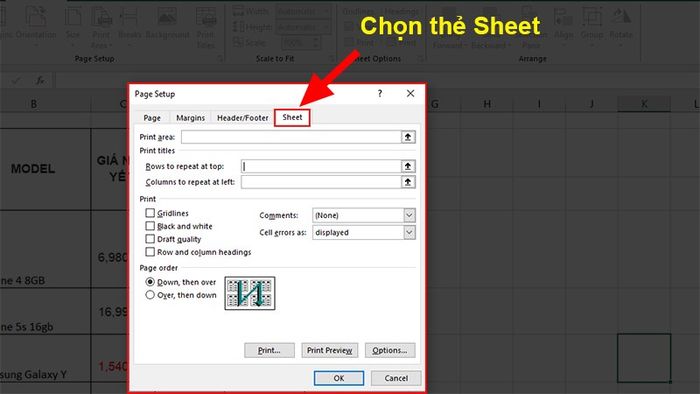Choose Over, then down page order
Viewport: 700px width, 394px height.
[x=150, y=295]
